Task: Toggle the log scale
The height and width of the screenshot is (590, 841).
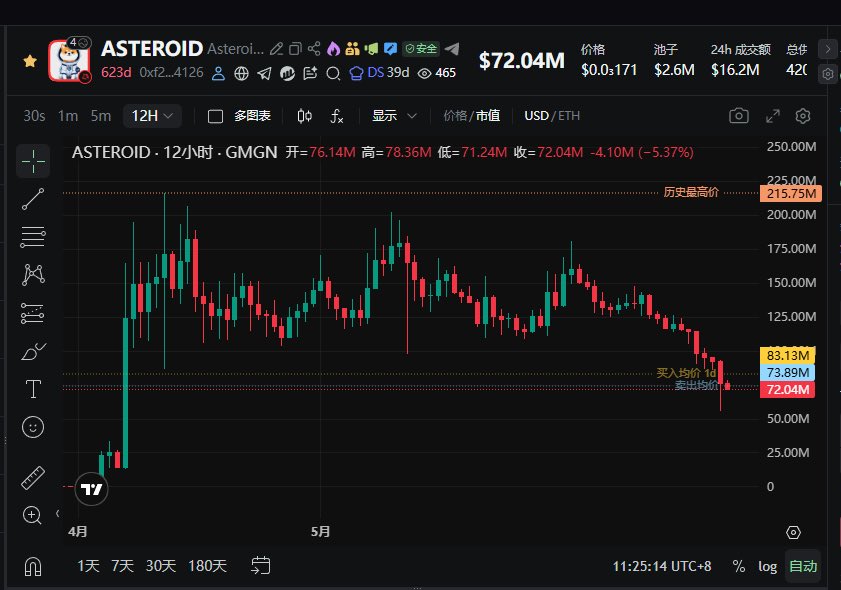Action: (768, 566)
